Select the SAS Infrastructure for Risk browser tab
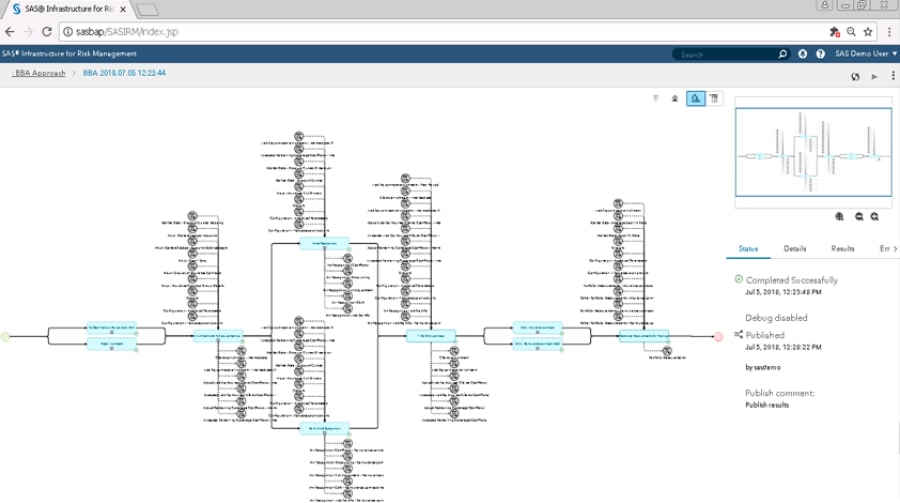 click(x=68, y=9)
